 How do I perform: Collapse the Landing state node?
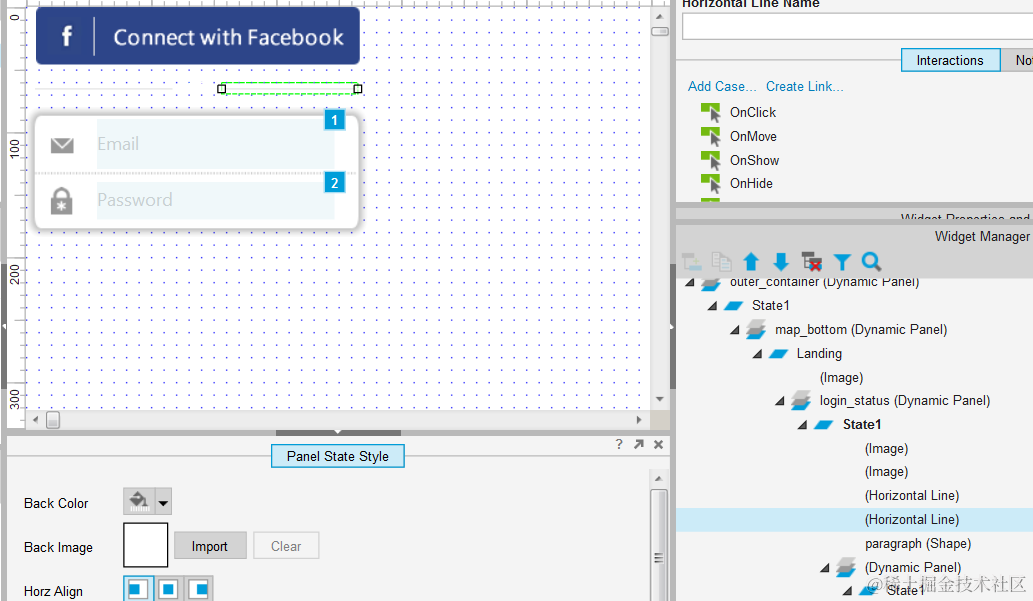coord(758,354)
